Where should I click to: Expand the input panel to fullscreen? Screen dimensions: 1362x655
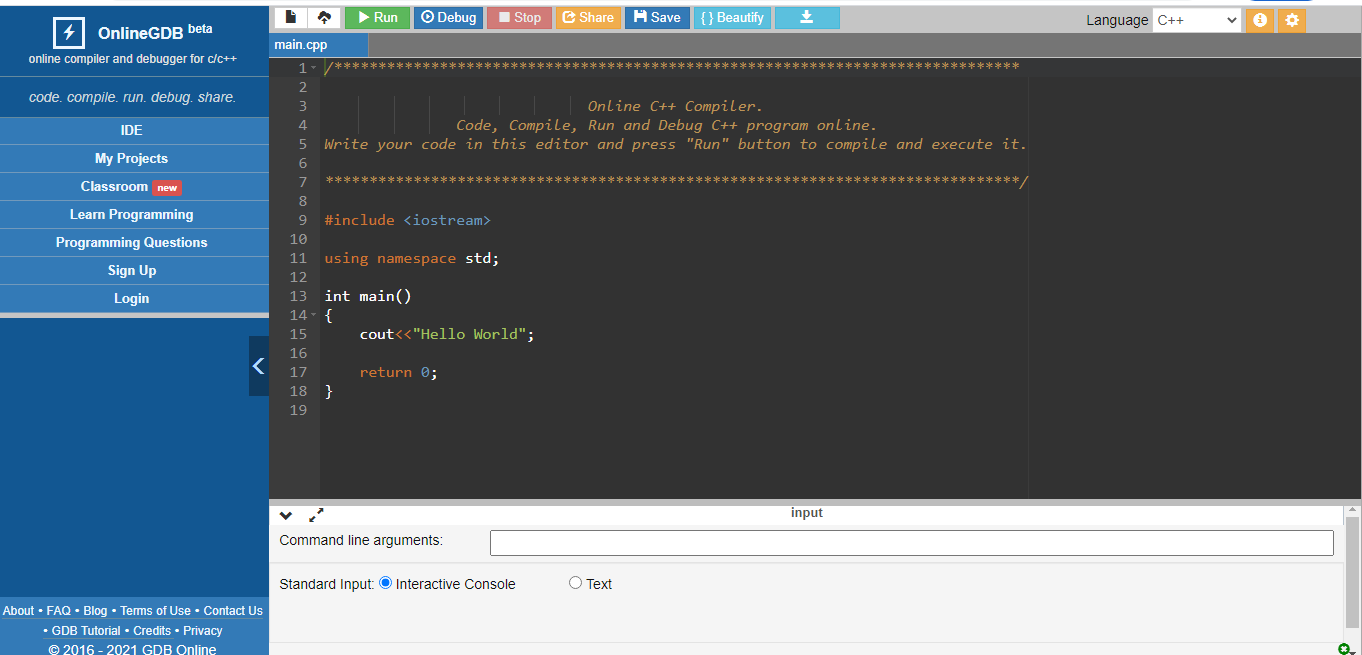pos(316,515)
